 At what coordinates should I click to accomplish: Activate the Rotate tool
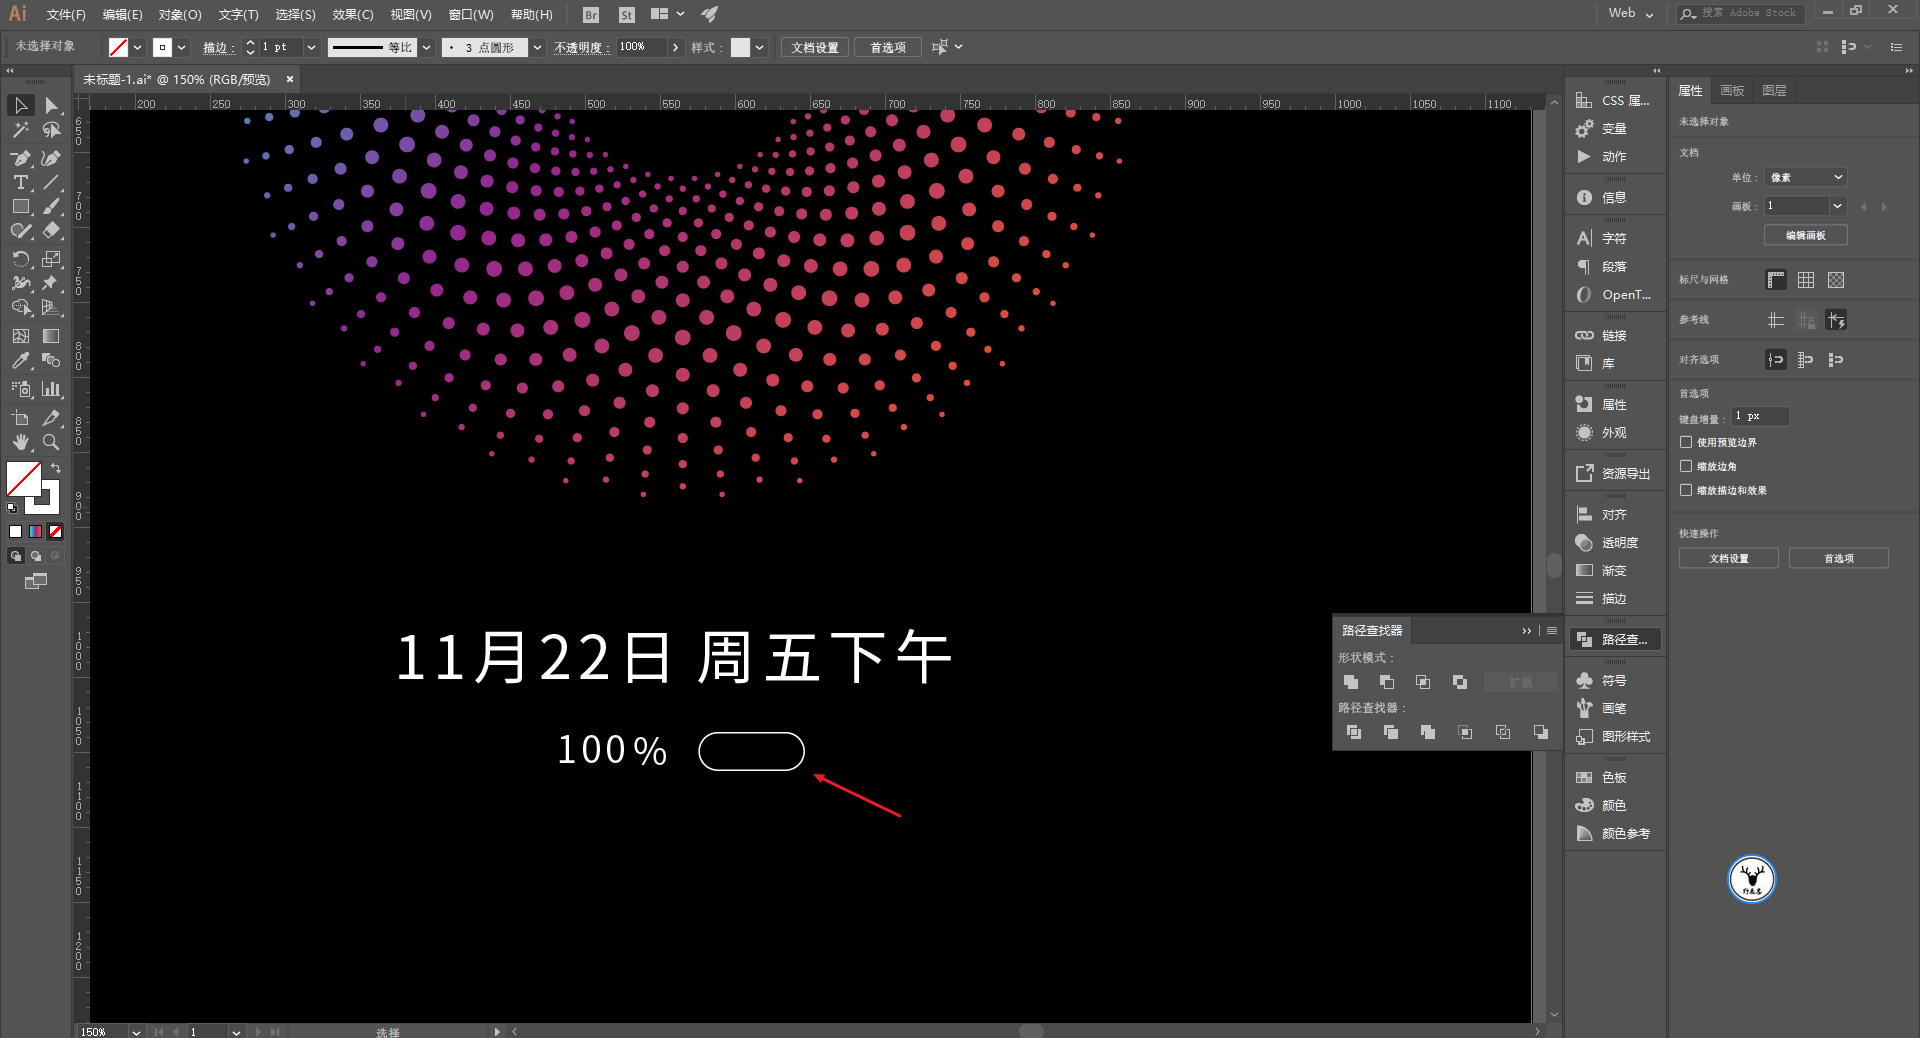click(20, 258)
